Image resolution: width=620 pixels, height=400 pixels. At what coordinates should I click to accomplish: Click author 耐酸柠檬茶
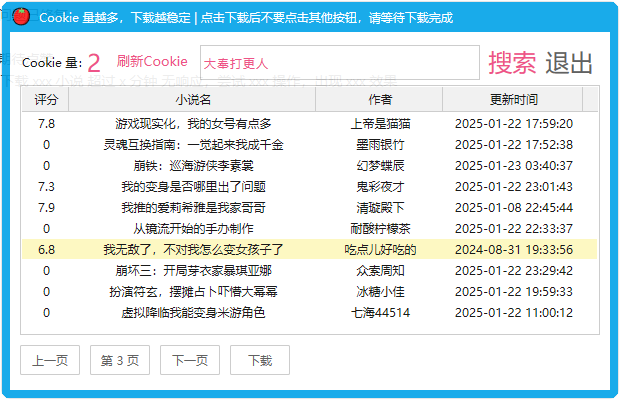(380, 228)
